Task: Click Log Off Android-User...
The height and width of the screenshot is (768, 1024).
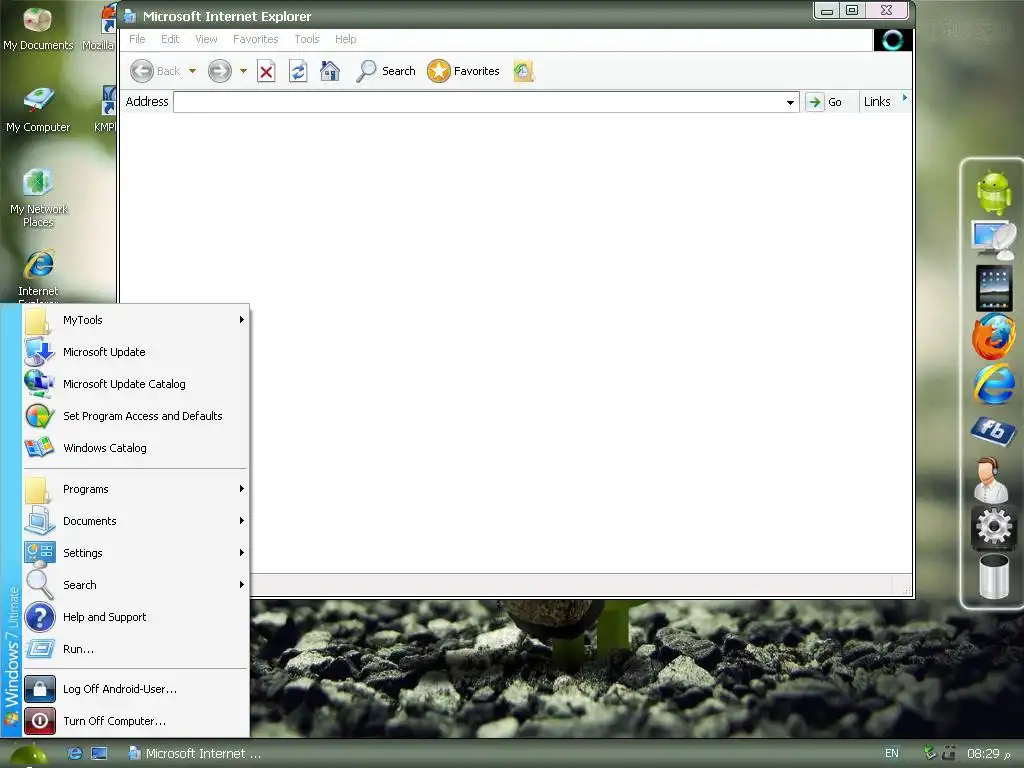Action: [136, 689]
